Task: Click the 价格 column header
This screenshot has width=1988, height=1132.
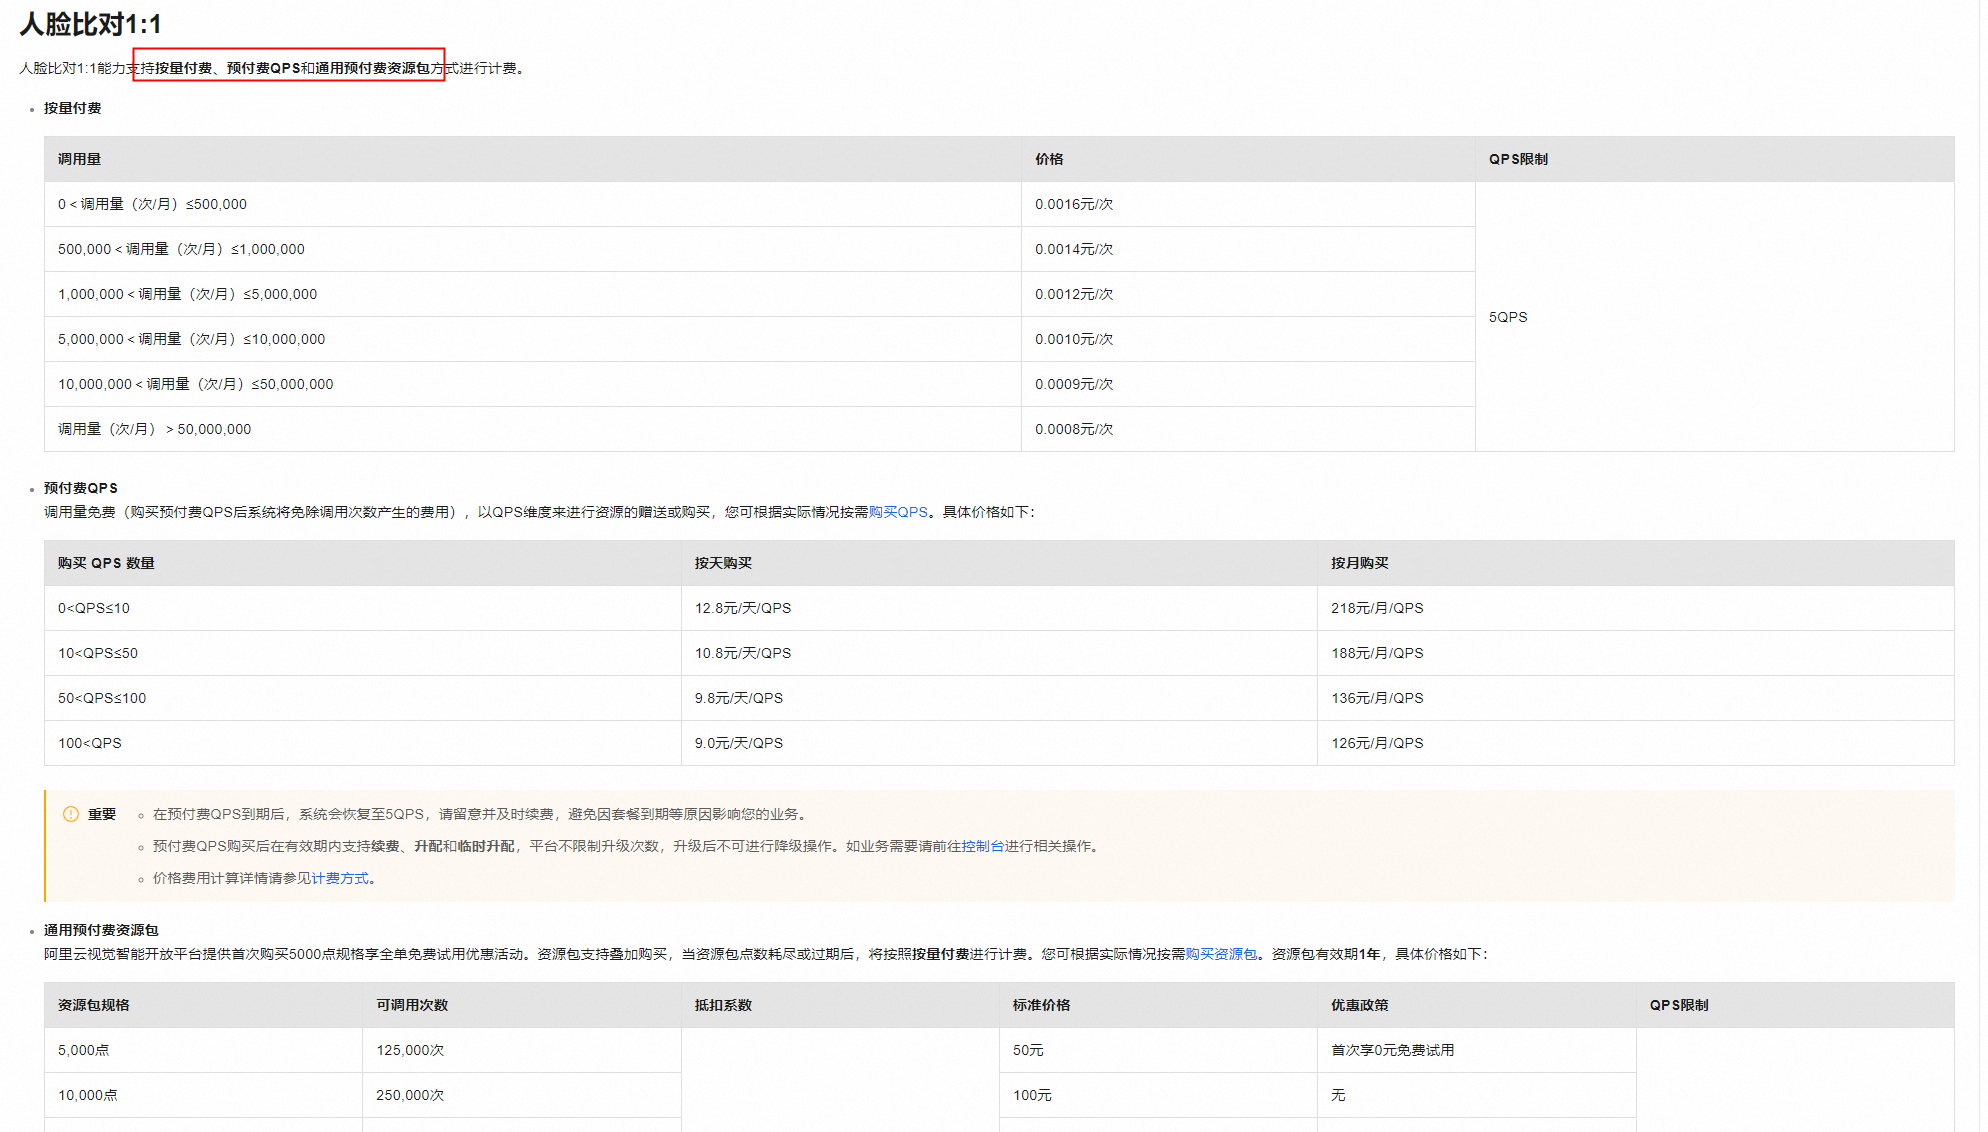Action: [1248, 159]
